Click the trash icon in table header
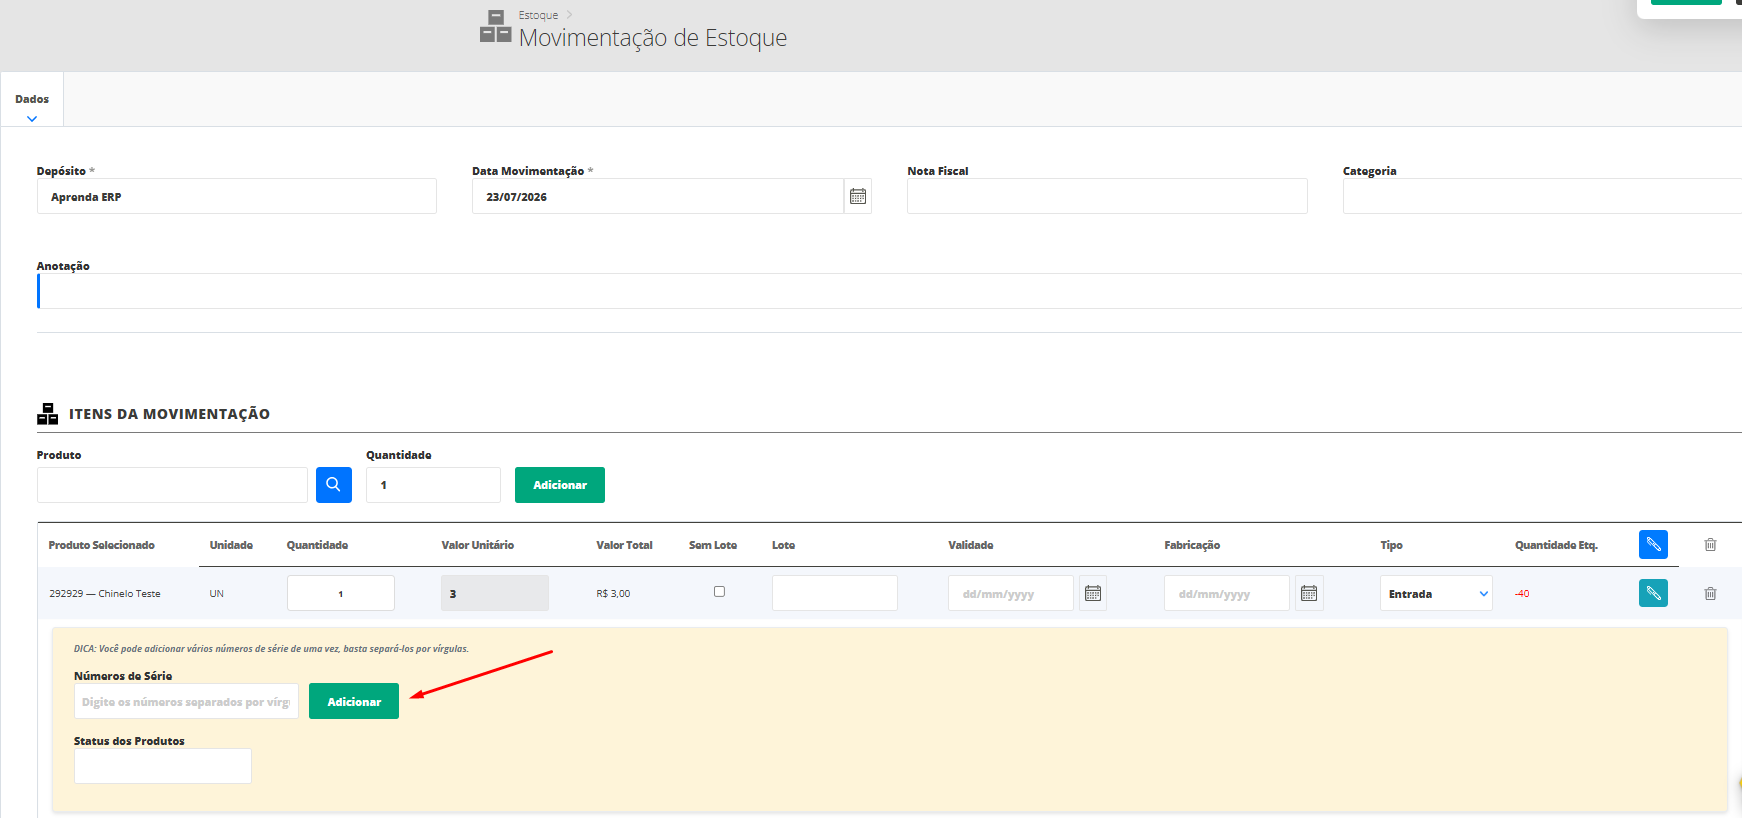This screenshot has width=1742, height=818. pyautogui.click(x=1710, y=545)
